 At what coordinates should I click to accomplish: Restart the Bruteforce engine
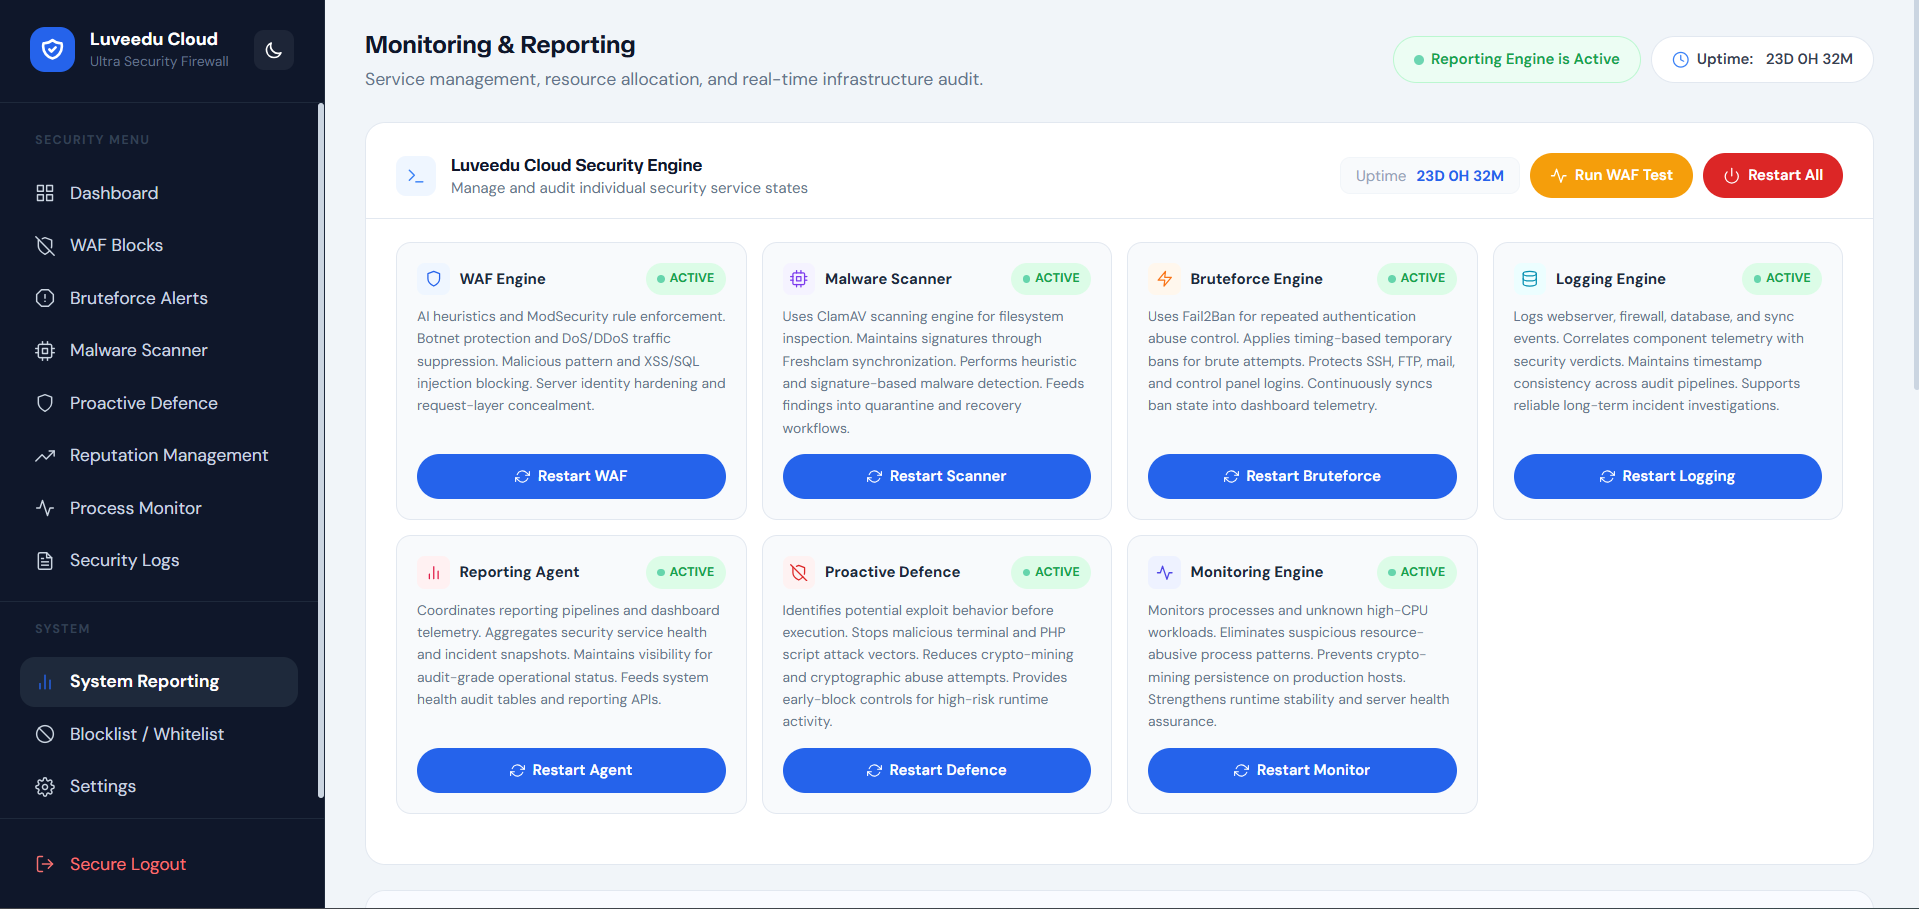(1302, 476)
